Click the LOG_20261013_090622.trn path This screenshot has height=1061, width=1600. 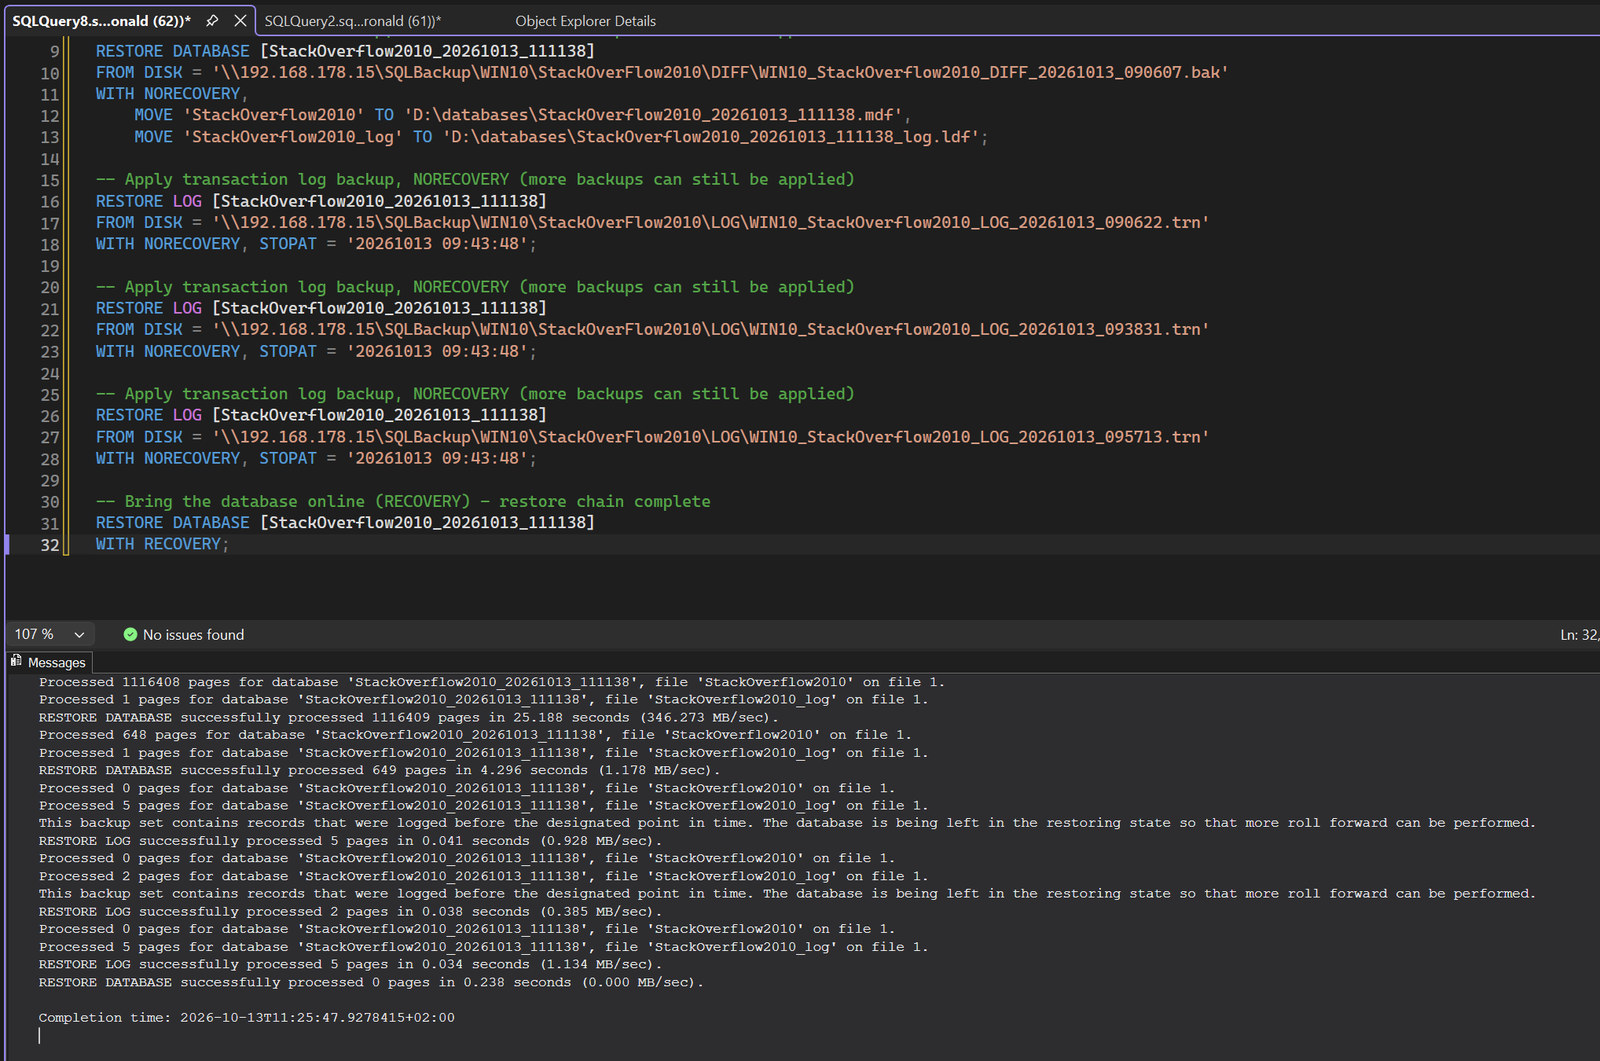(710, 223)
